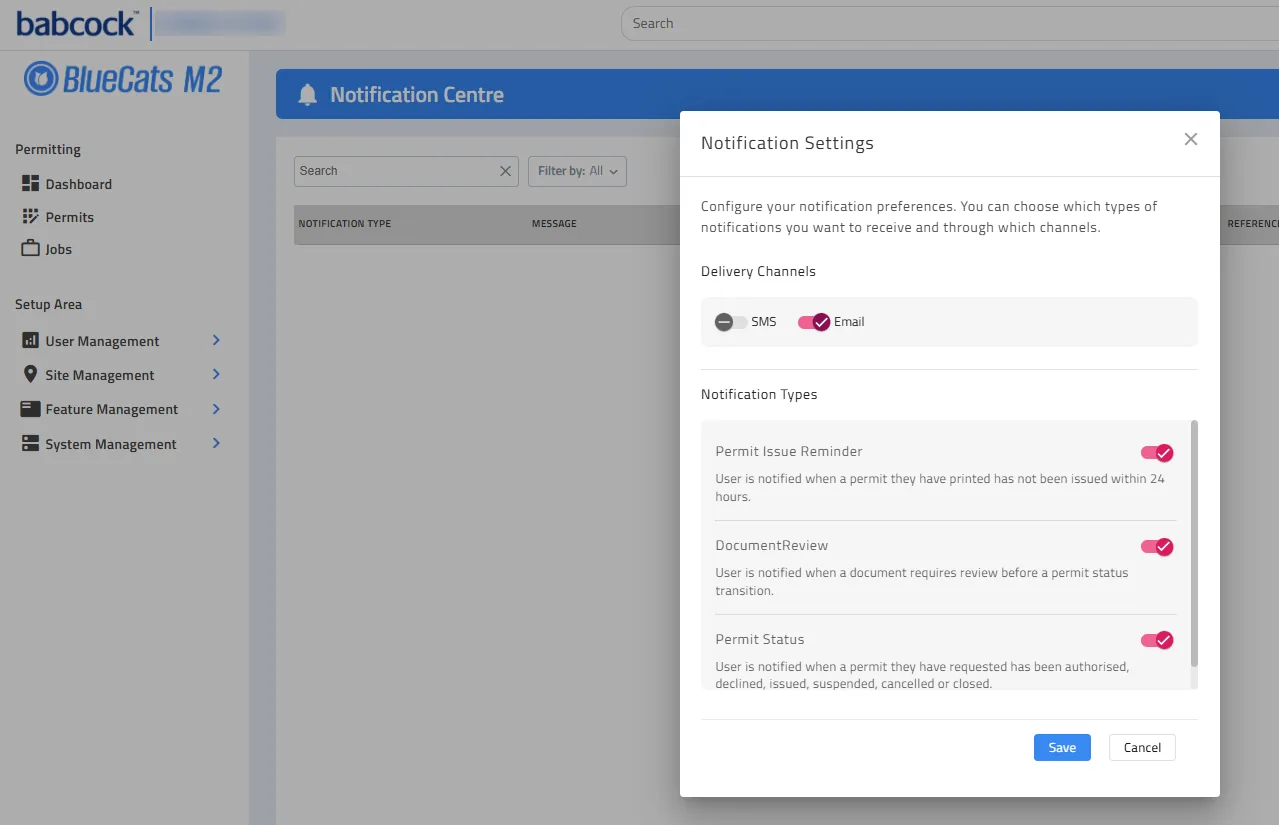Screen dimensions: 1279x825
Task: Open the Filter by: All dropdown
Action: coord(577,171)
